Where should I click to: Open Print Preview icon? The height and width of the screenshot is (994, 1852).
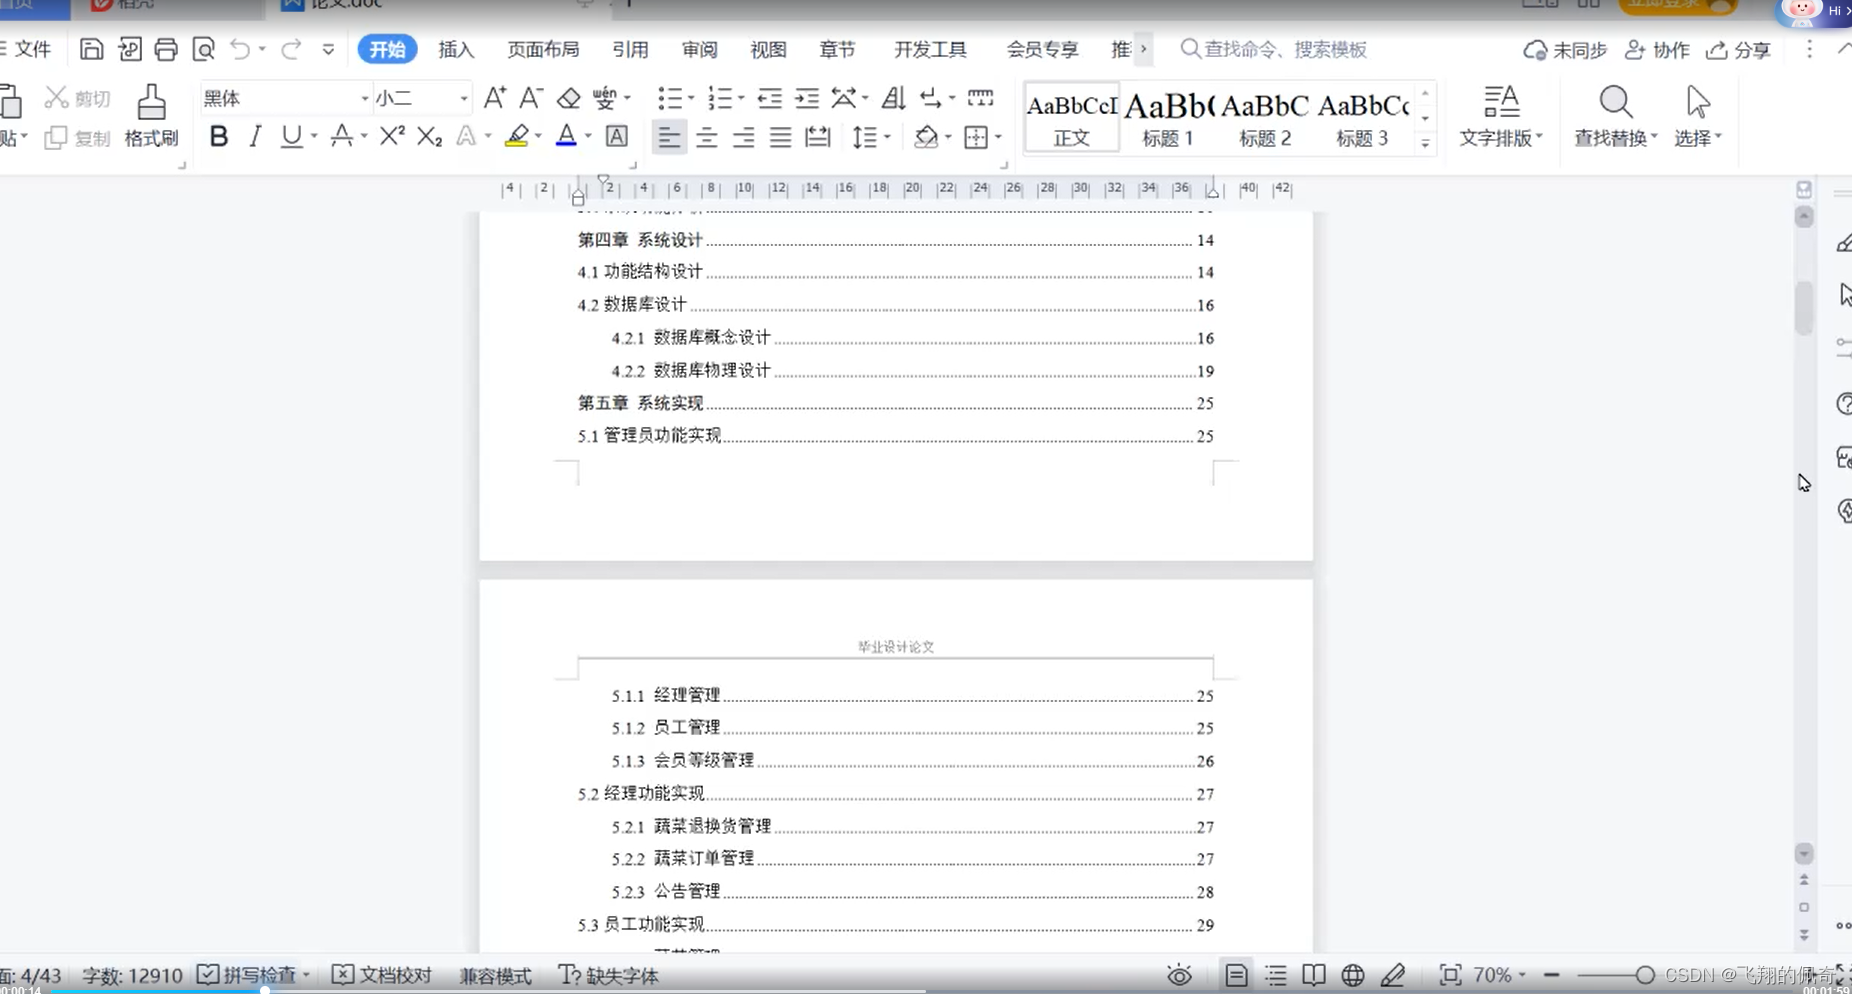203,49
